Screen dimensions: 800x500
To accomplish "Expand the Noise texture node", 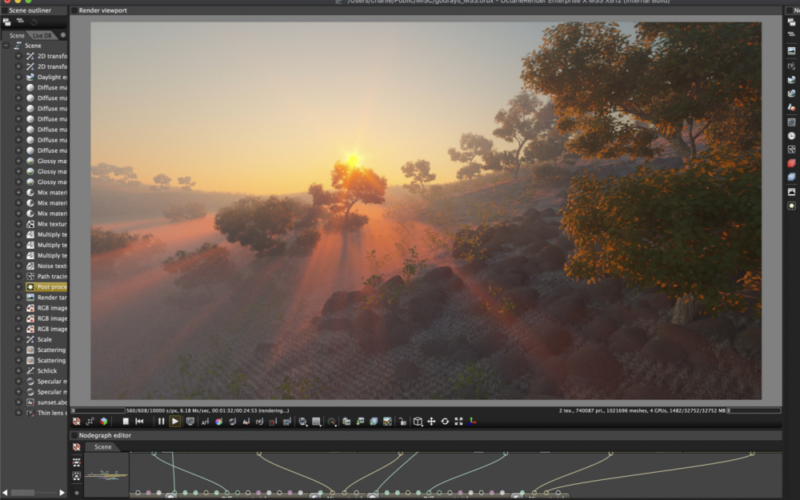I will [x=18, y=266].
